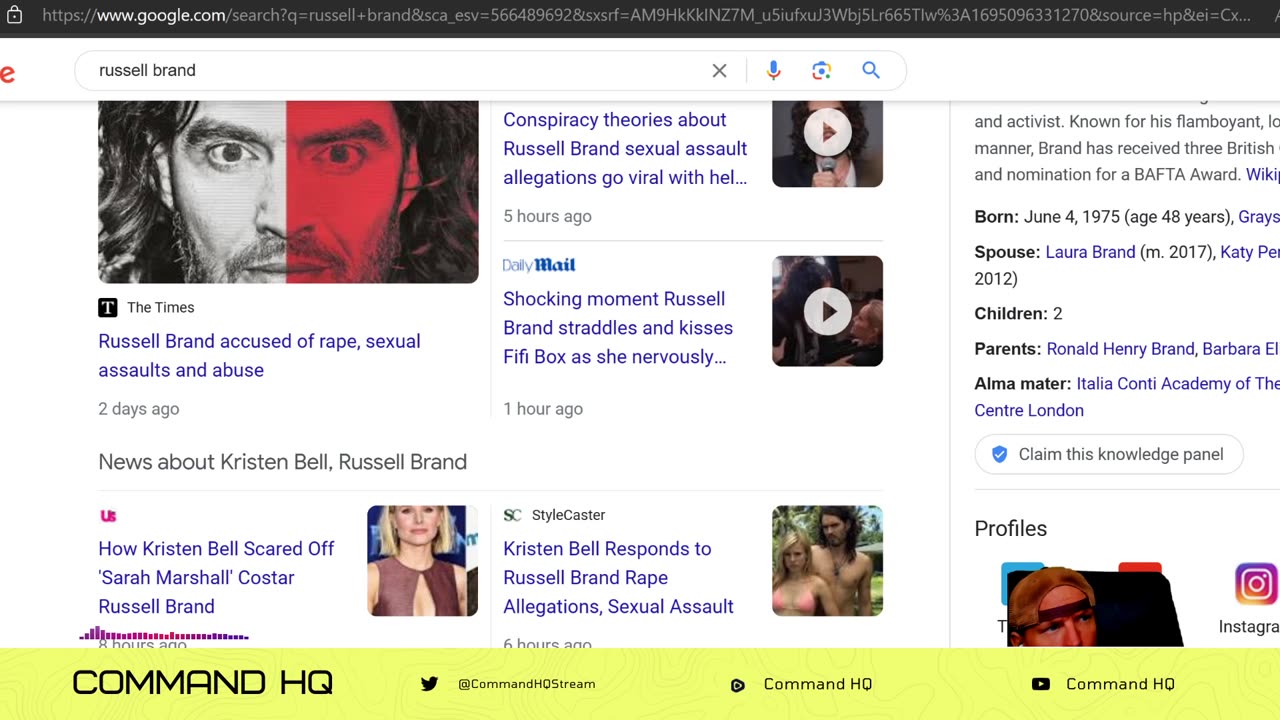Image resolution: width=1280 pixels, height=720 pixels.
Task: Open 'Russell Brand accused of rape' article
Action: pos(259,355)
